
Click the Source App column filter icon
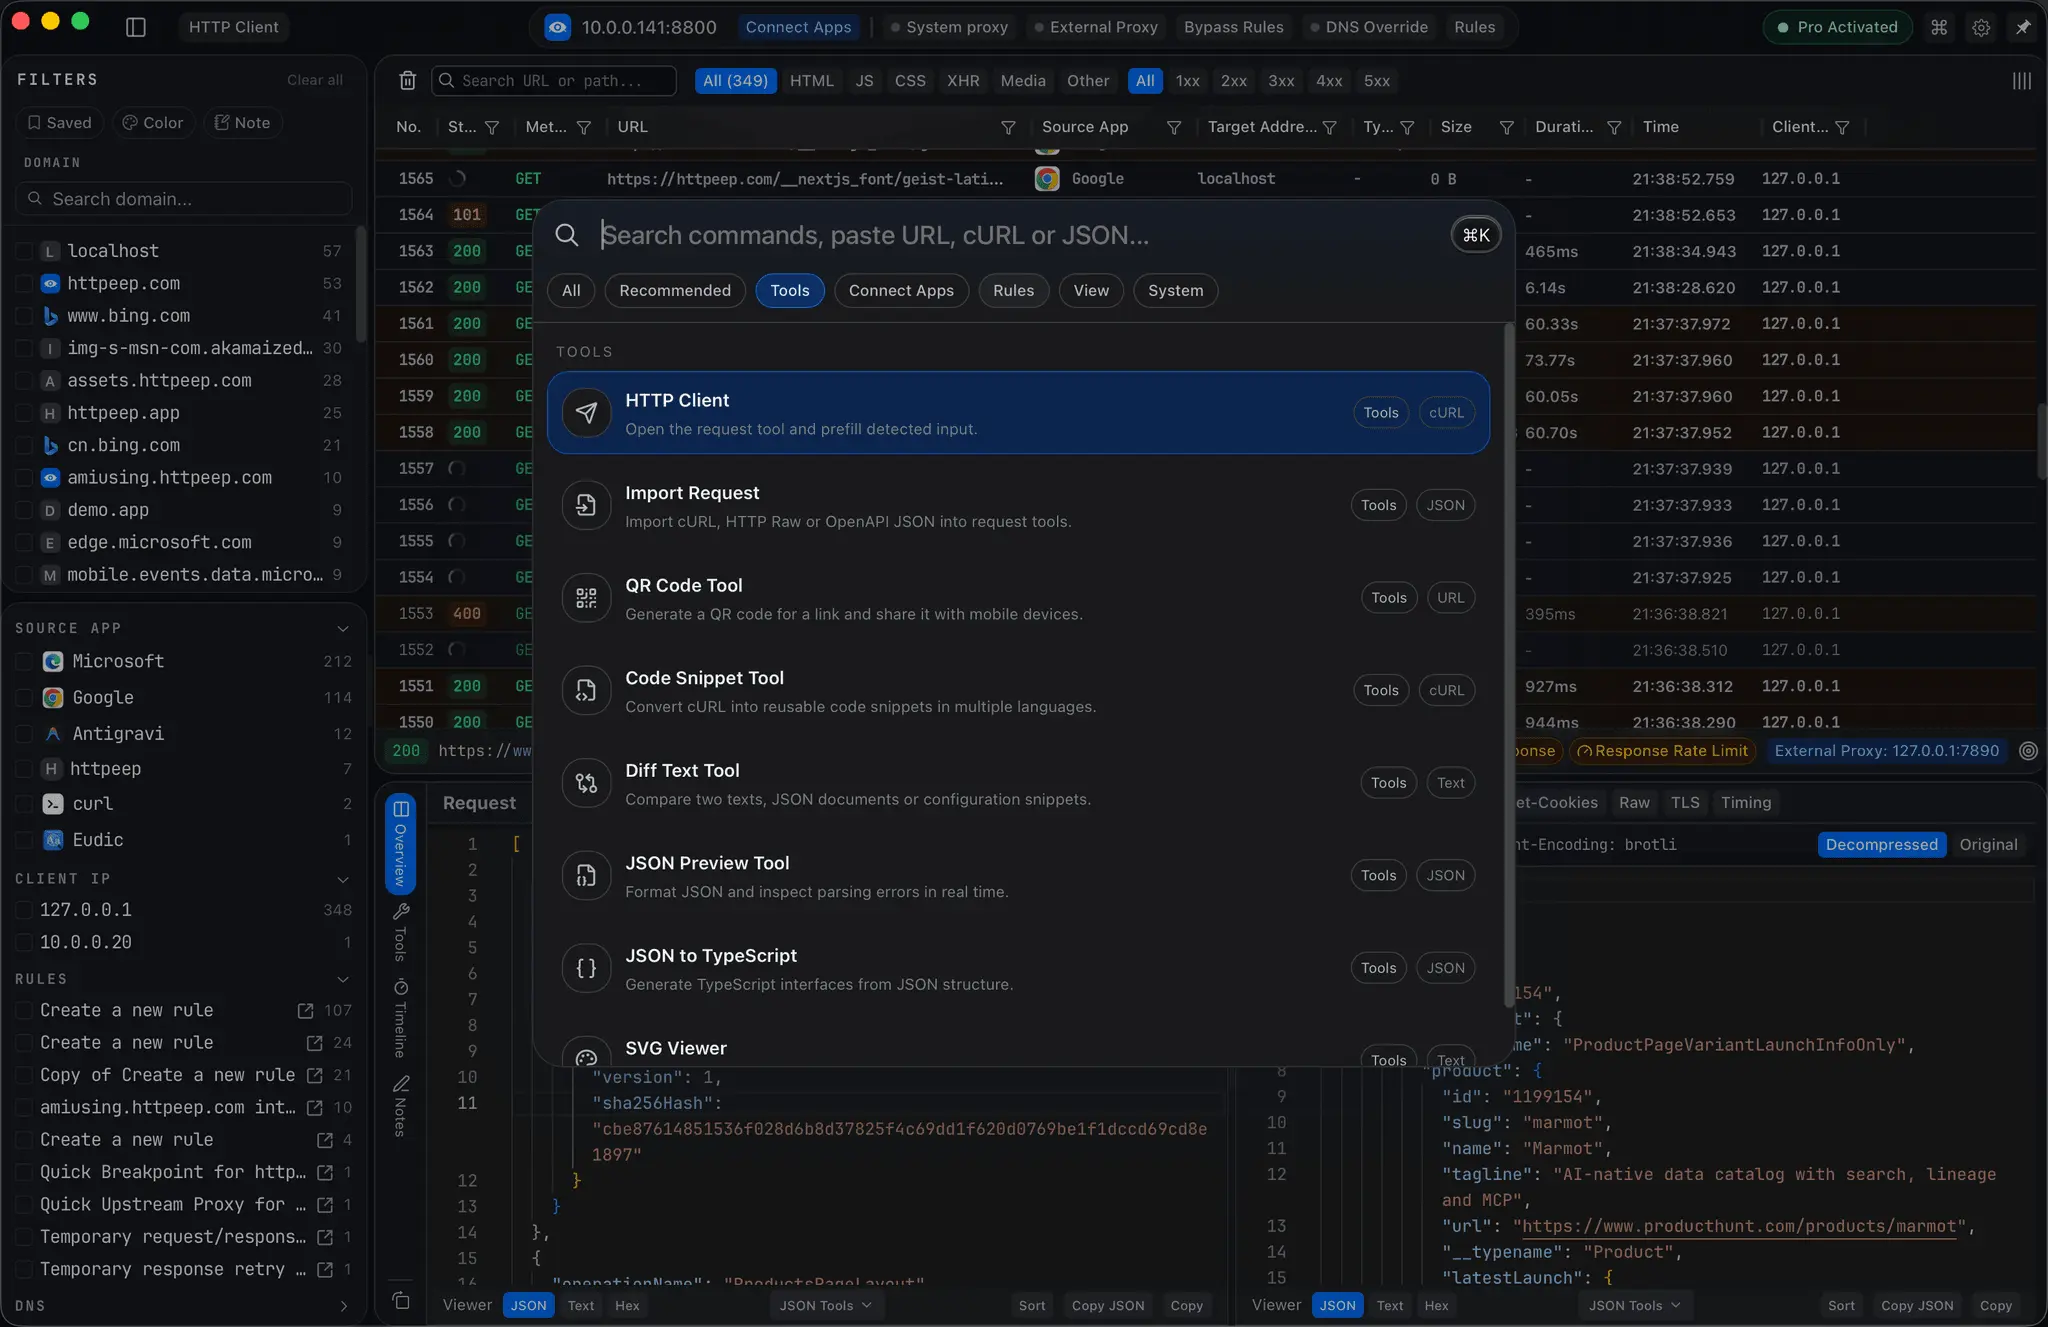pos(1174,128)
